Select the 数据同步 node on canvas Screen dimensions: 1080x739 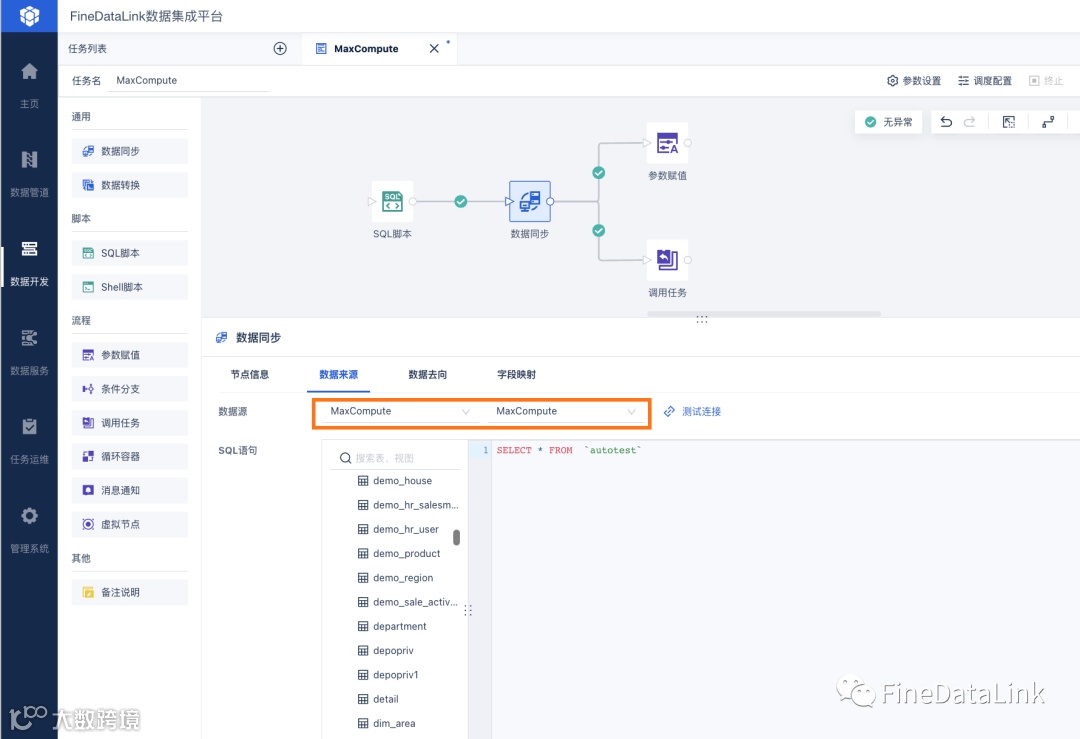pyautogui.click(x=530, y=201)
